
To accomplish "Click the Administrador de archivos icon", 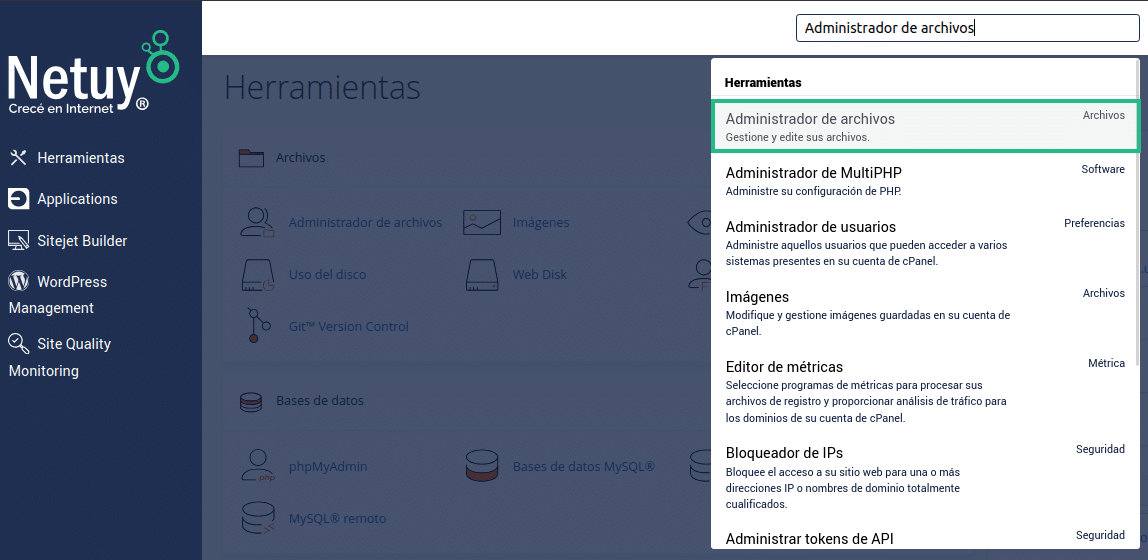I will coord(257,222).
